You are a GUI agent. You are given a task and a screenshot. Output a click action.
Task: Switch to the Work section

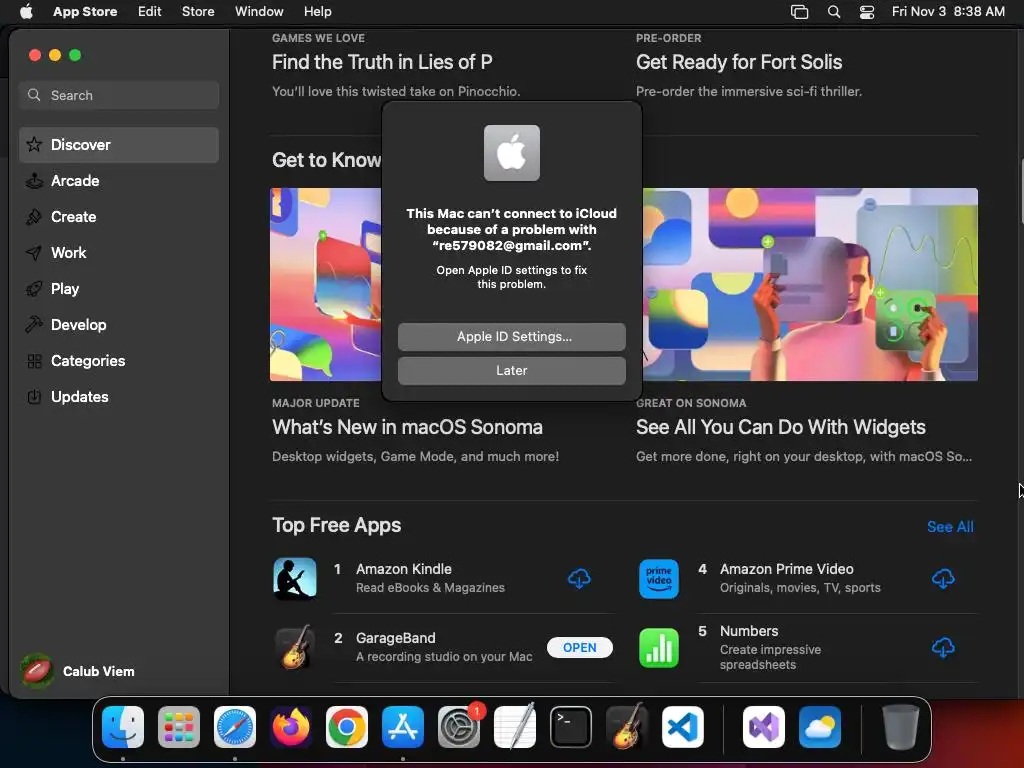click(119, 253)
